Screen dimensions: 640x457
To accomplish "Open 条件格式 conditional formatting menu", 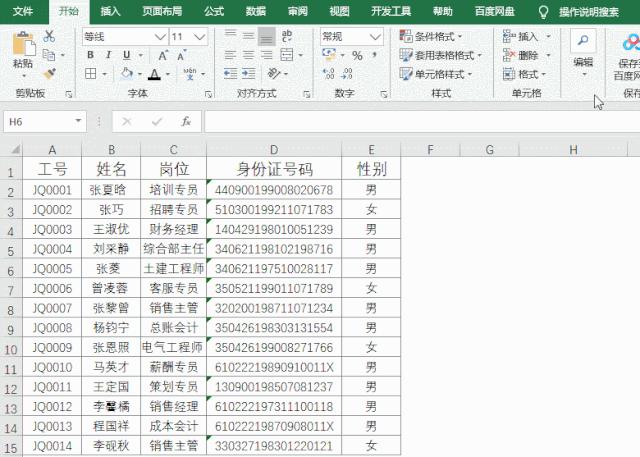I will coord(431,37).
